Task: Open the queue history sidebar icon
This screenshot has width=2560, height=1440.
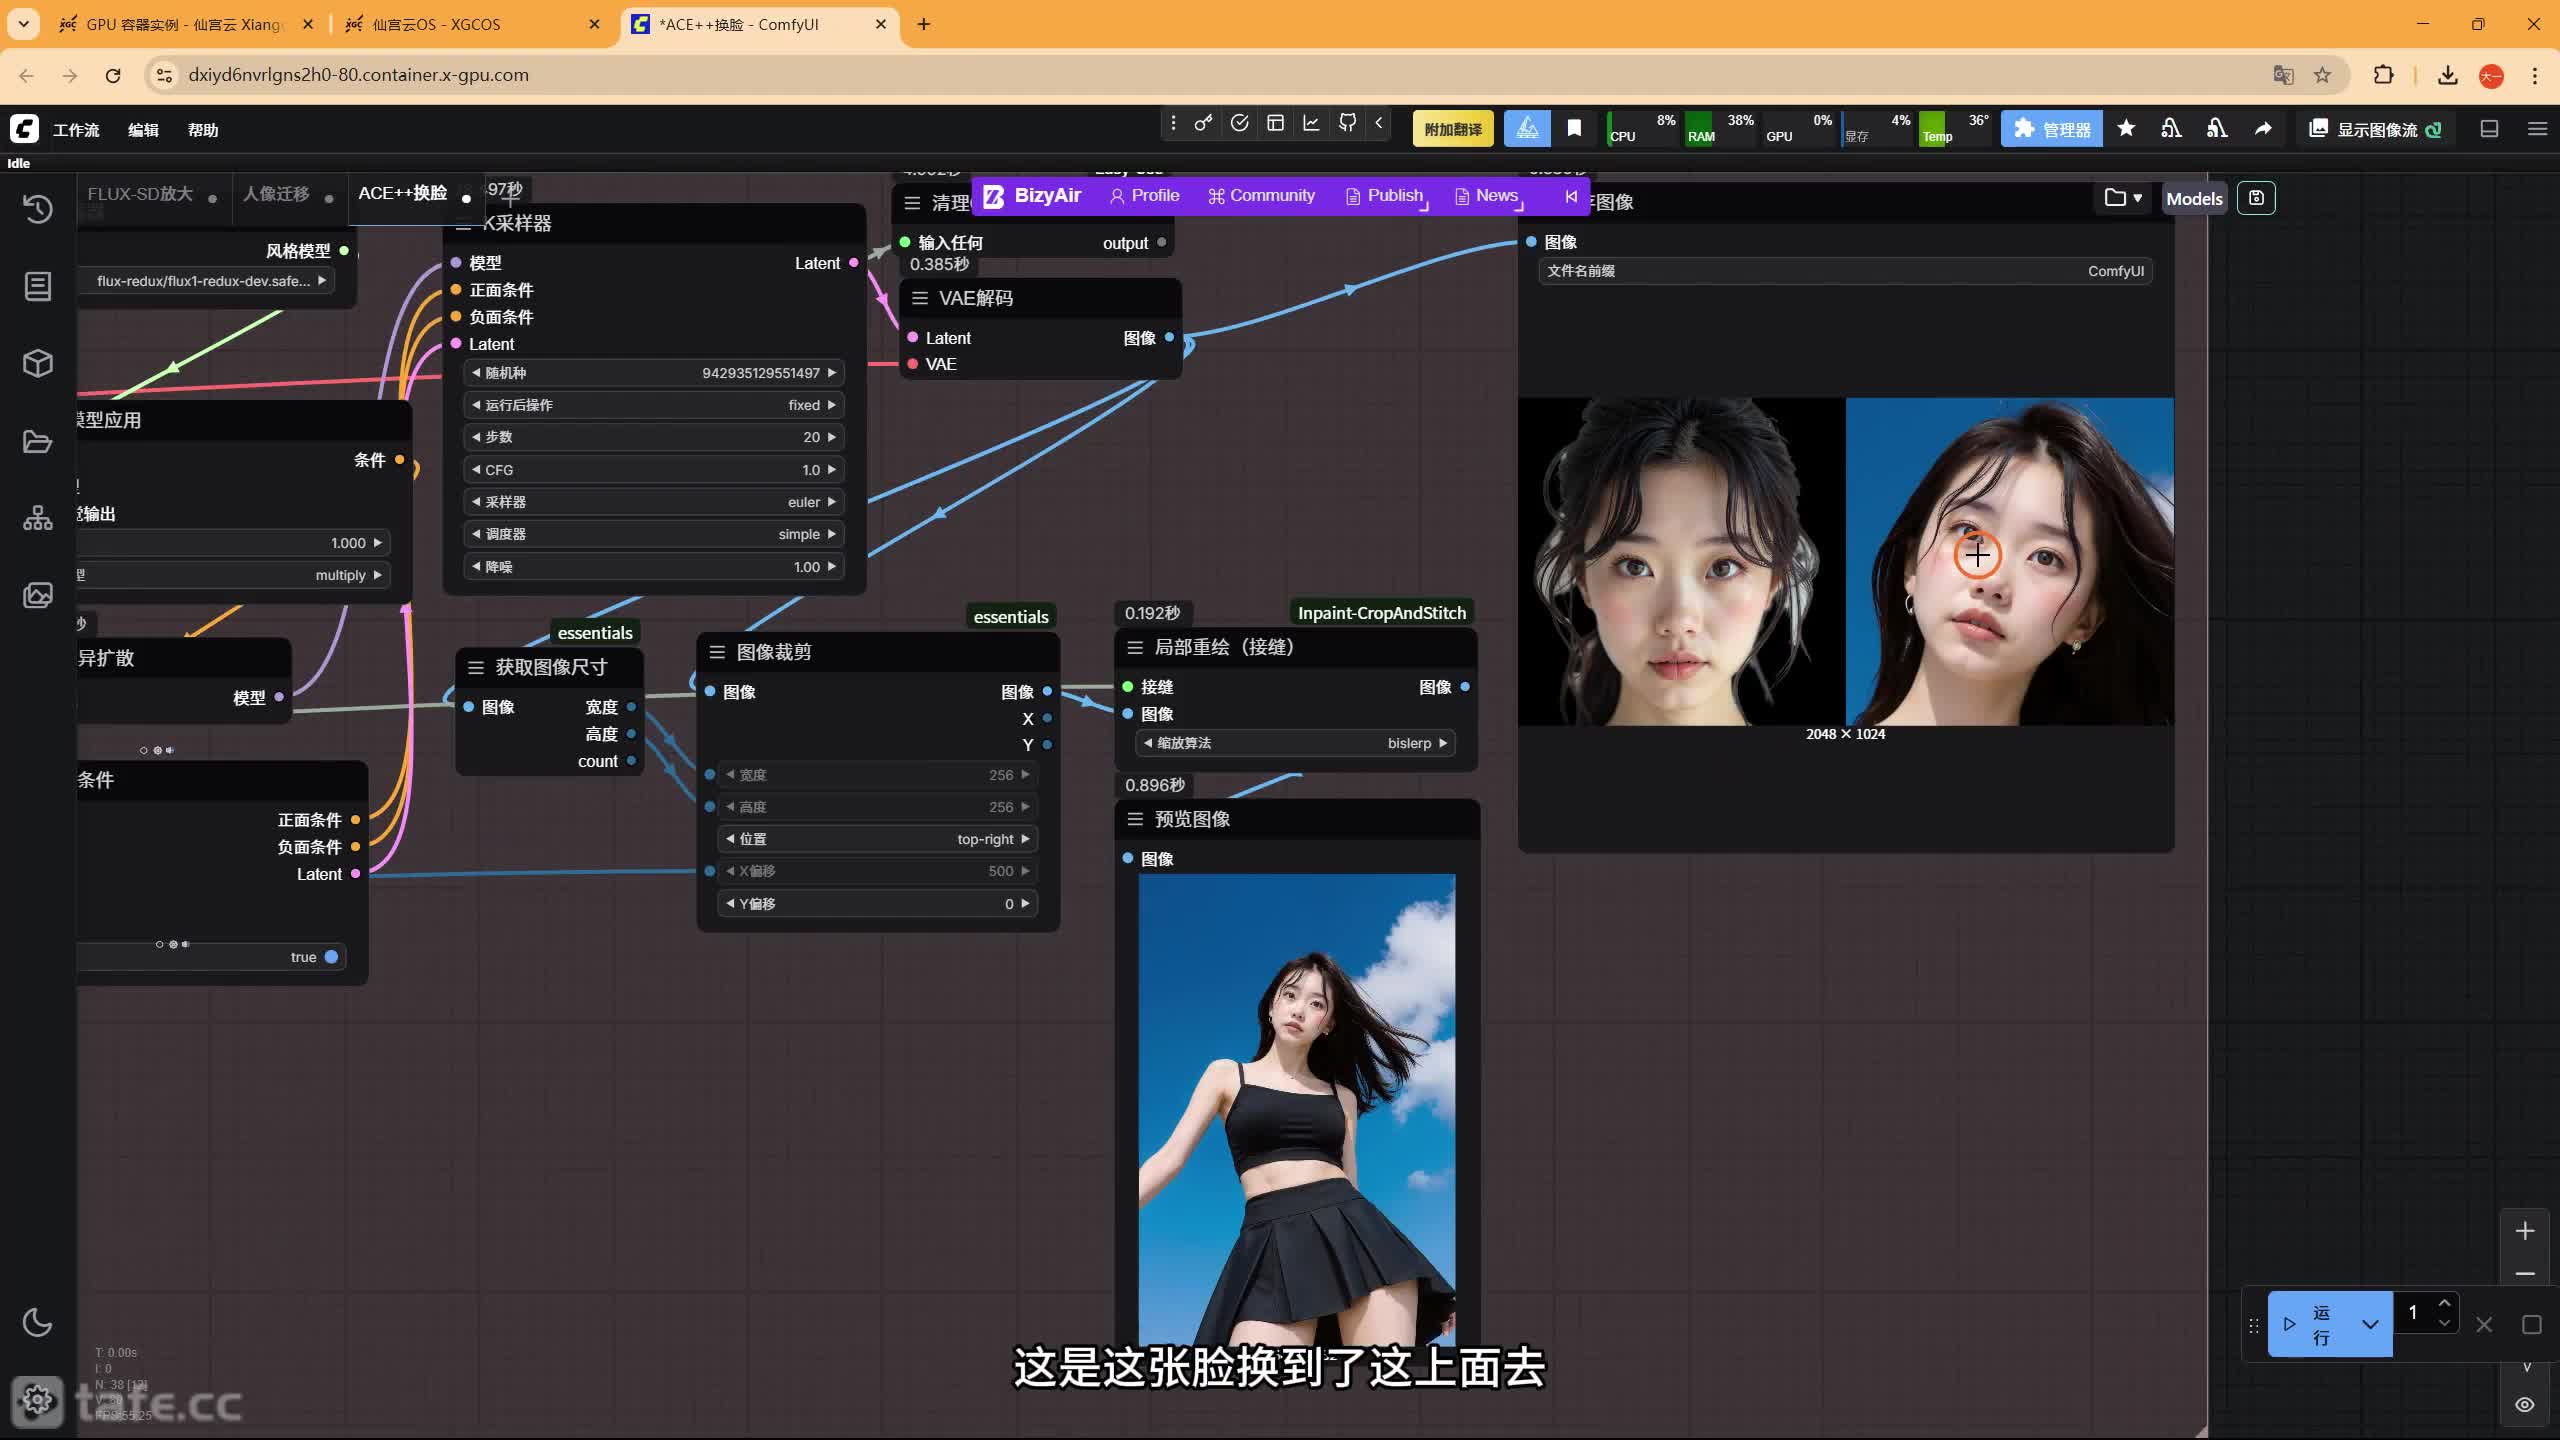Action: [38, 208]
